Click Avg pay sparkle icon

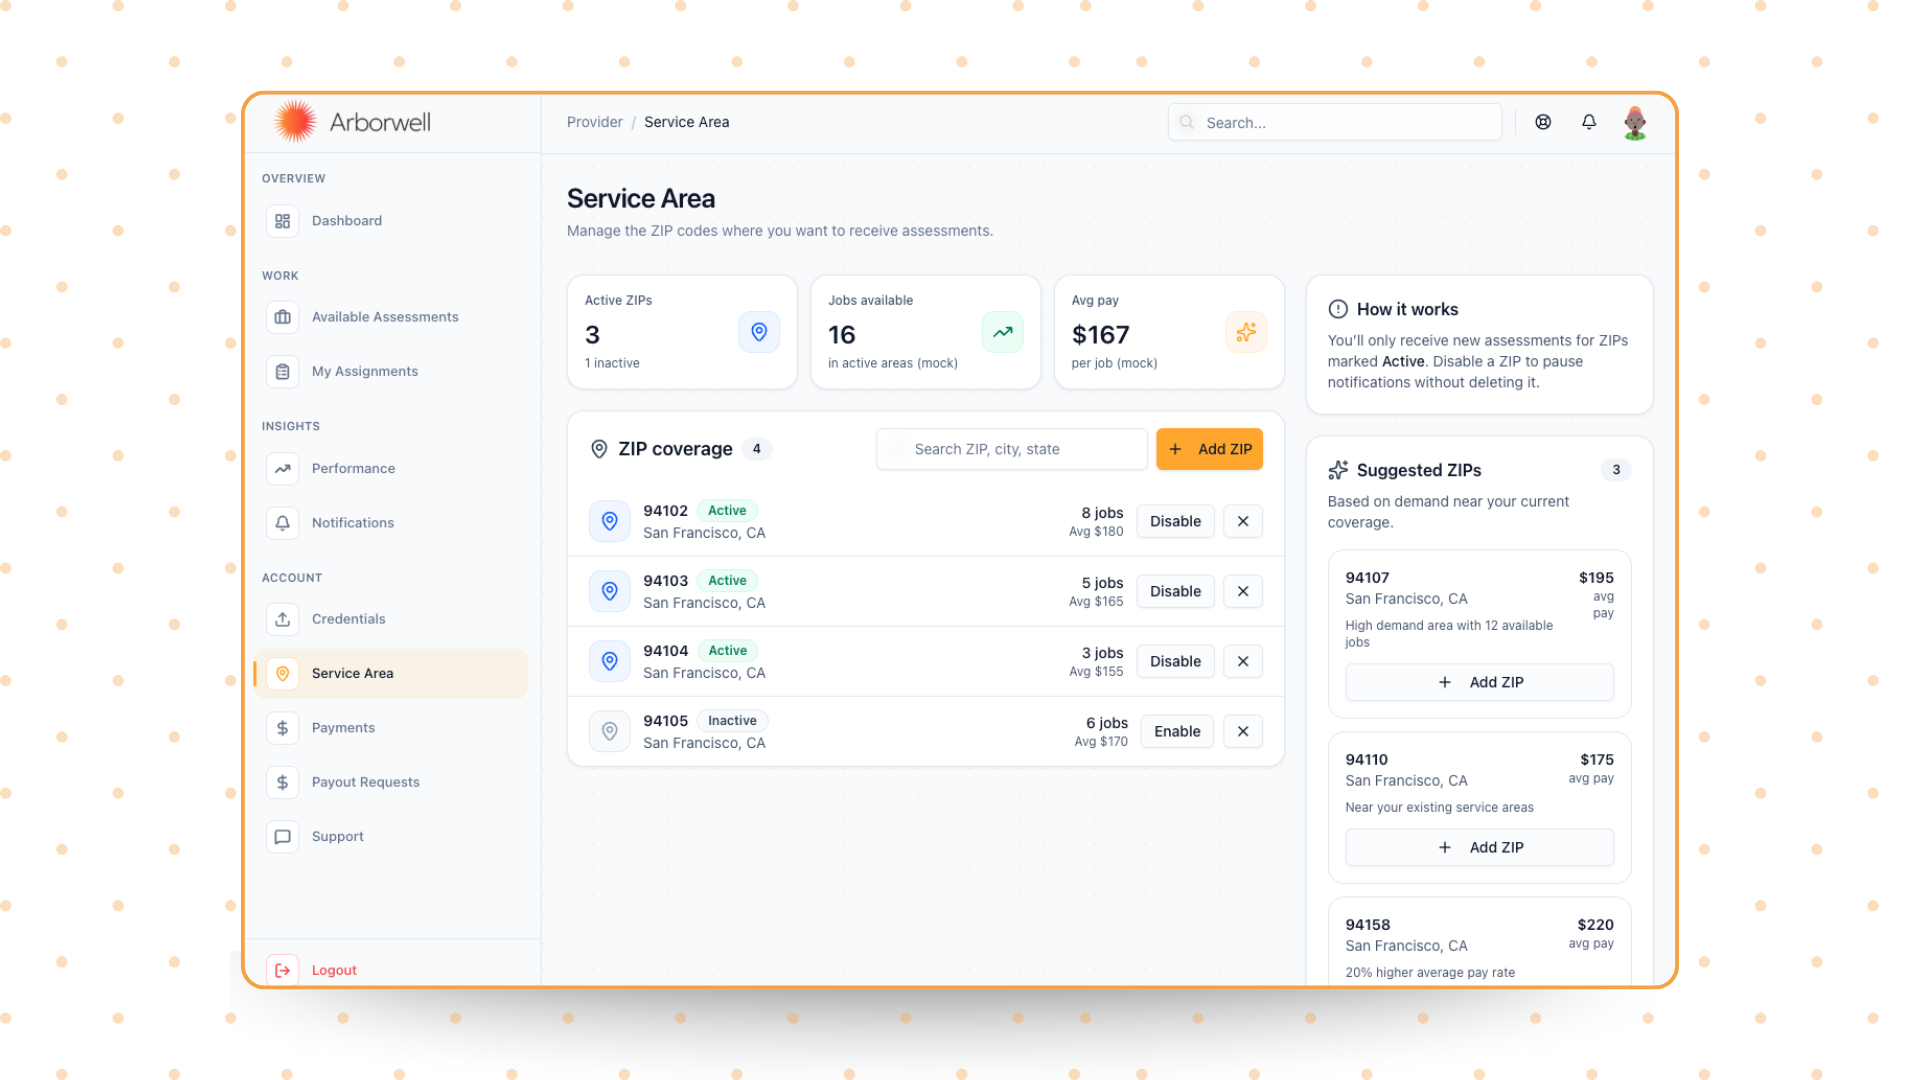point(1245,332)
